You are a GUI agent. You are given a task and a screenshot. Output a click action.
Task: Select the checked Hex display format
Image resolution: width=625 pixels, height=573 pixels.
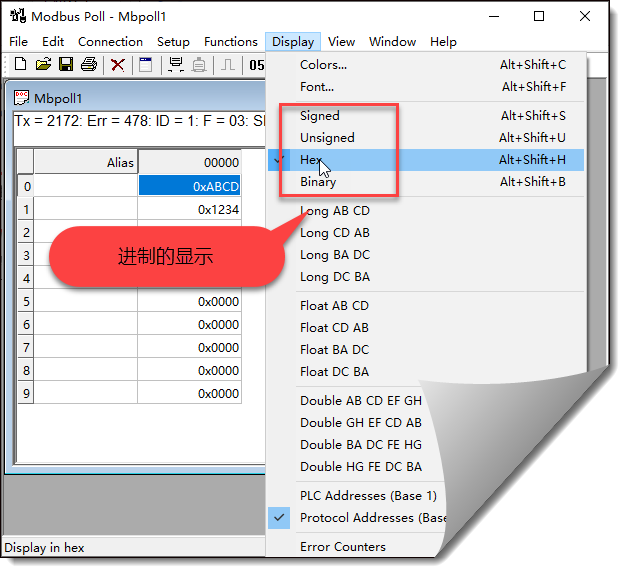point(426,160)
